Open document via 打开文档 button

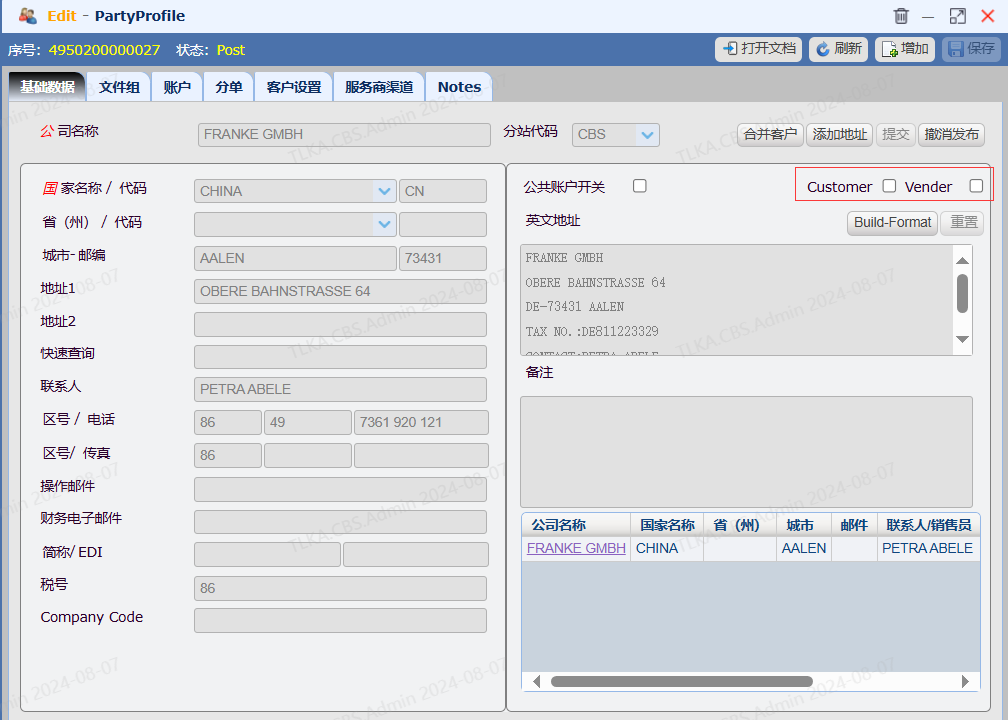pyautogui.click(x=759, y=49)
